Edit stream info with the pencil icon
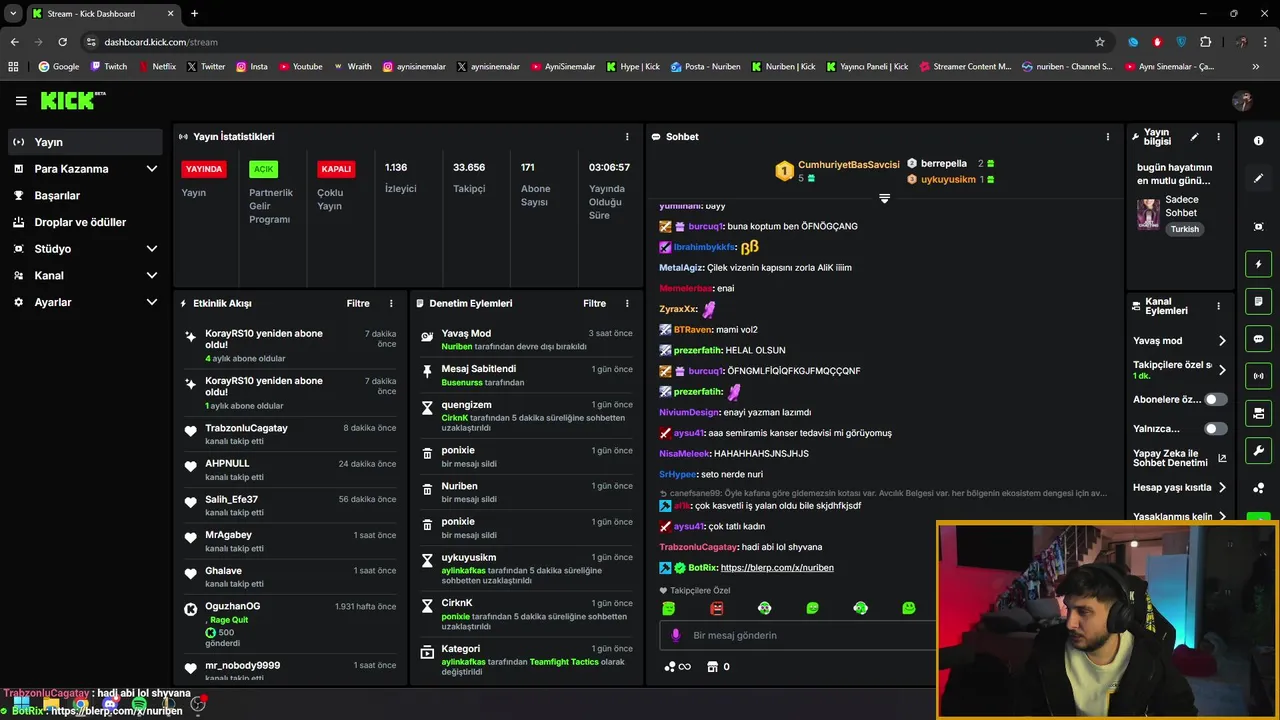 pos(1194,137)
